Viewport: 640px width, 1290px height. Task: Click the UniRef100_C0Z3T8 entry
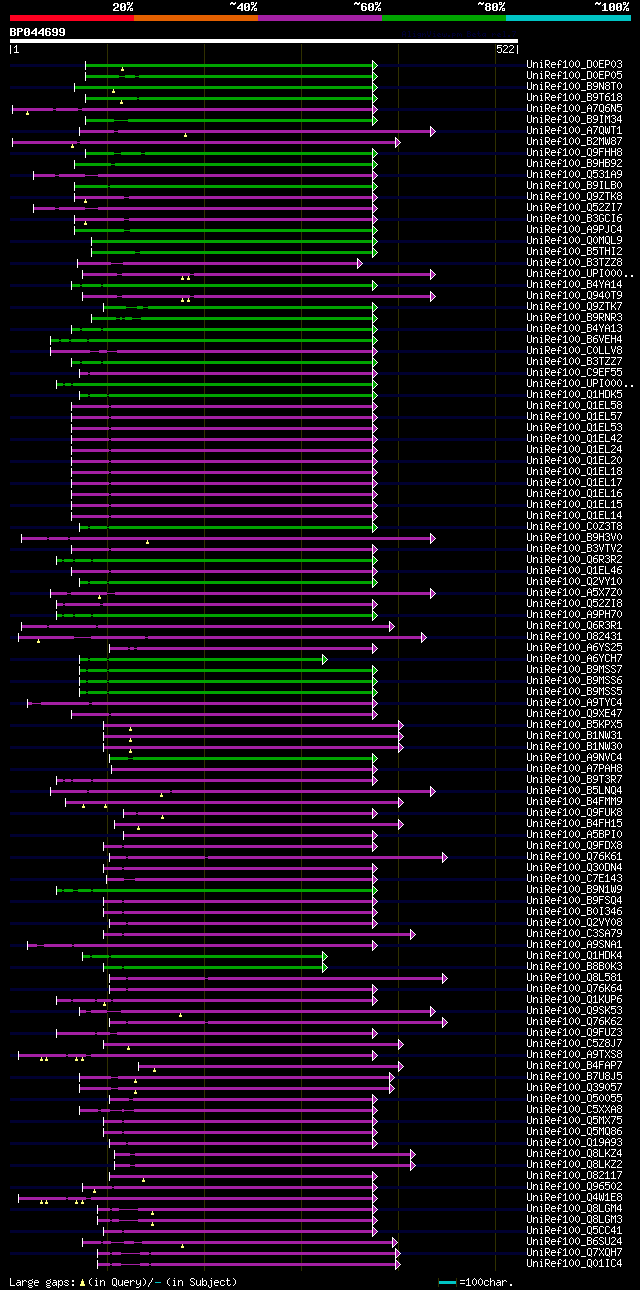tap(574, 527)
